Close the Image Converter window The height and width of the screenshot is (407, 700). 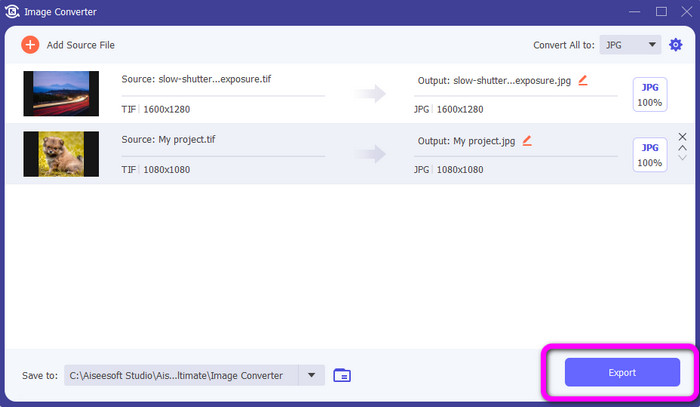tap(687, 12)
